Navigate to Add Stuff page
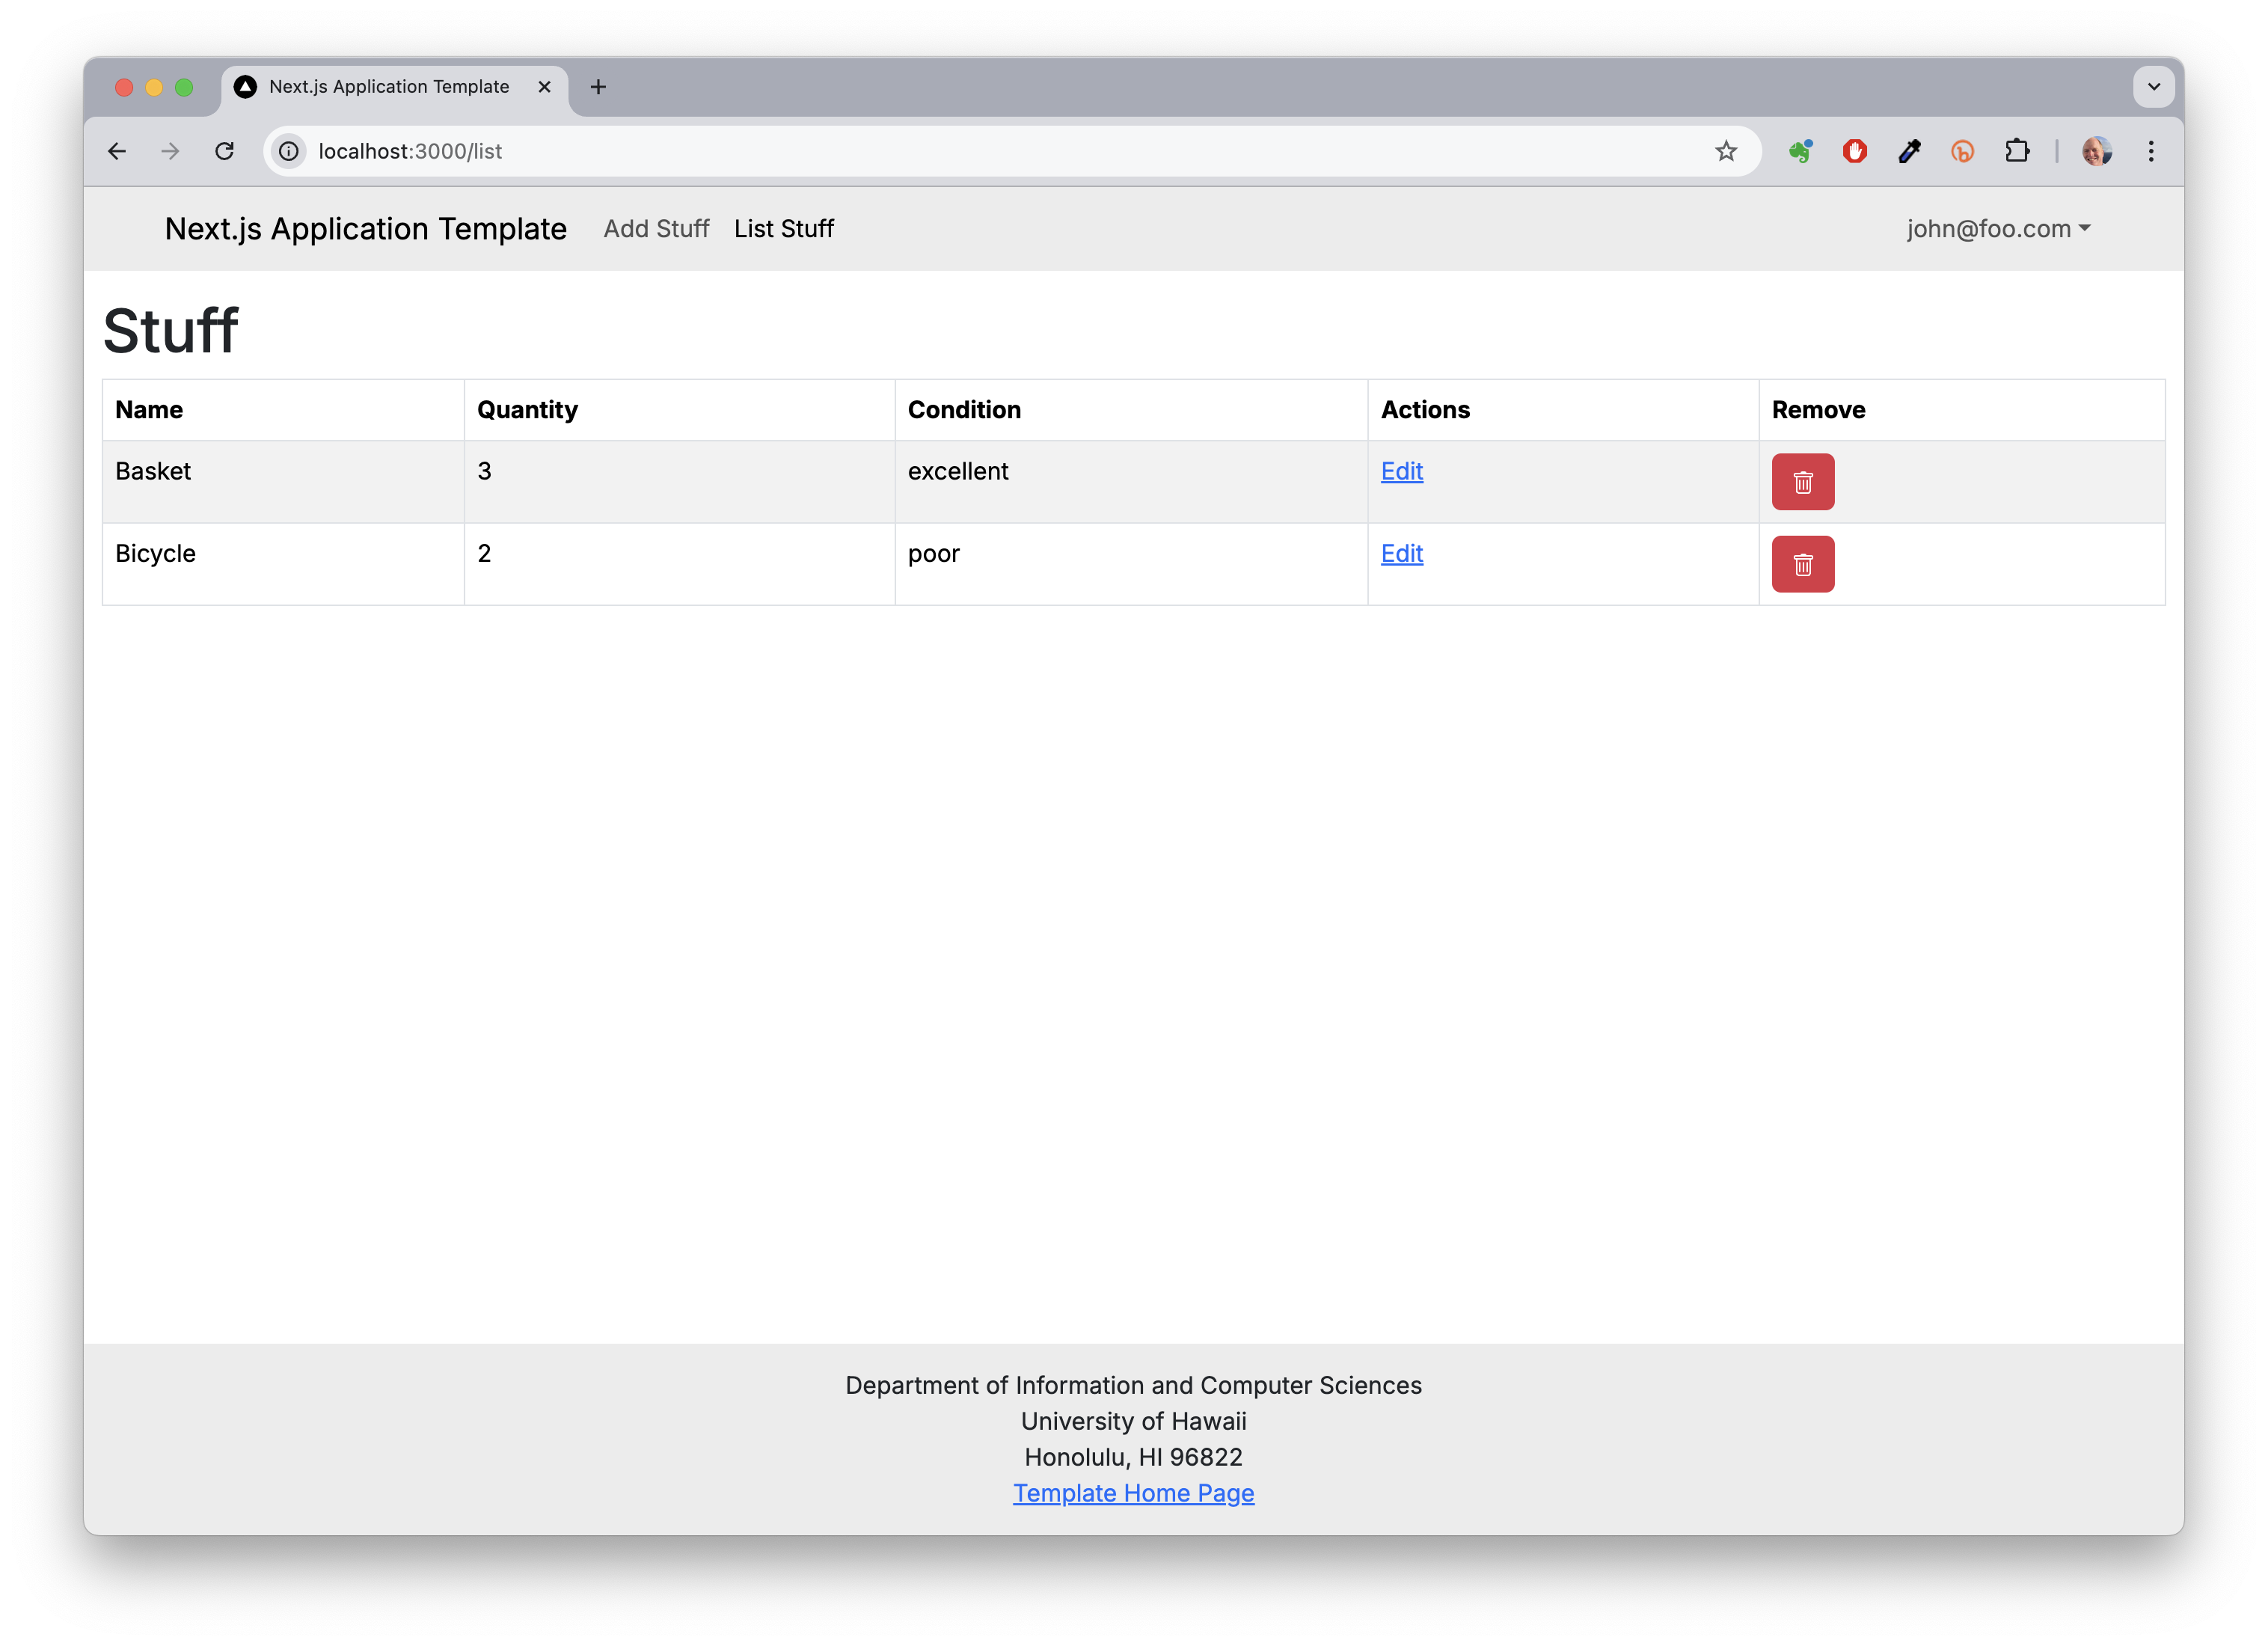Image resolution: width=2268 pixels, height=1646 pixels. click(x=656, y=229)
